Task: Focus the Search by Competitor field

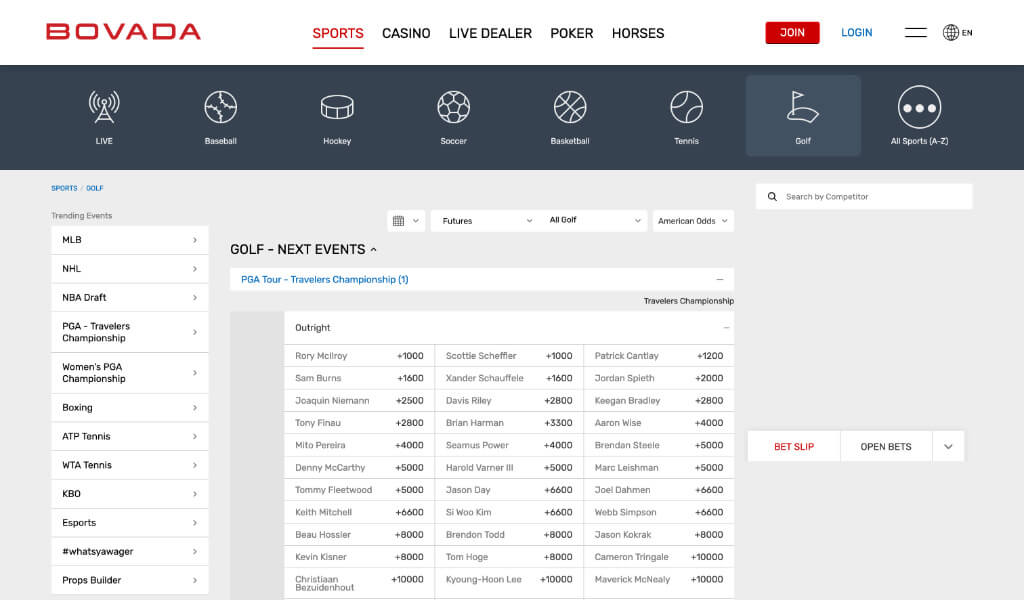Action: click(x=864, y=197)
